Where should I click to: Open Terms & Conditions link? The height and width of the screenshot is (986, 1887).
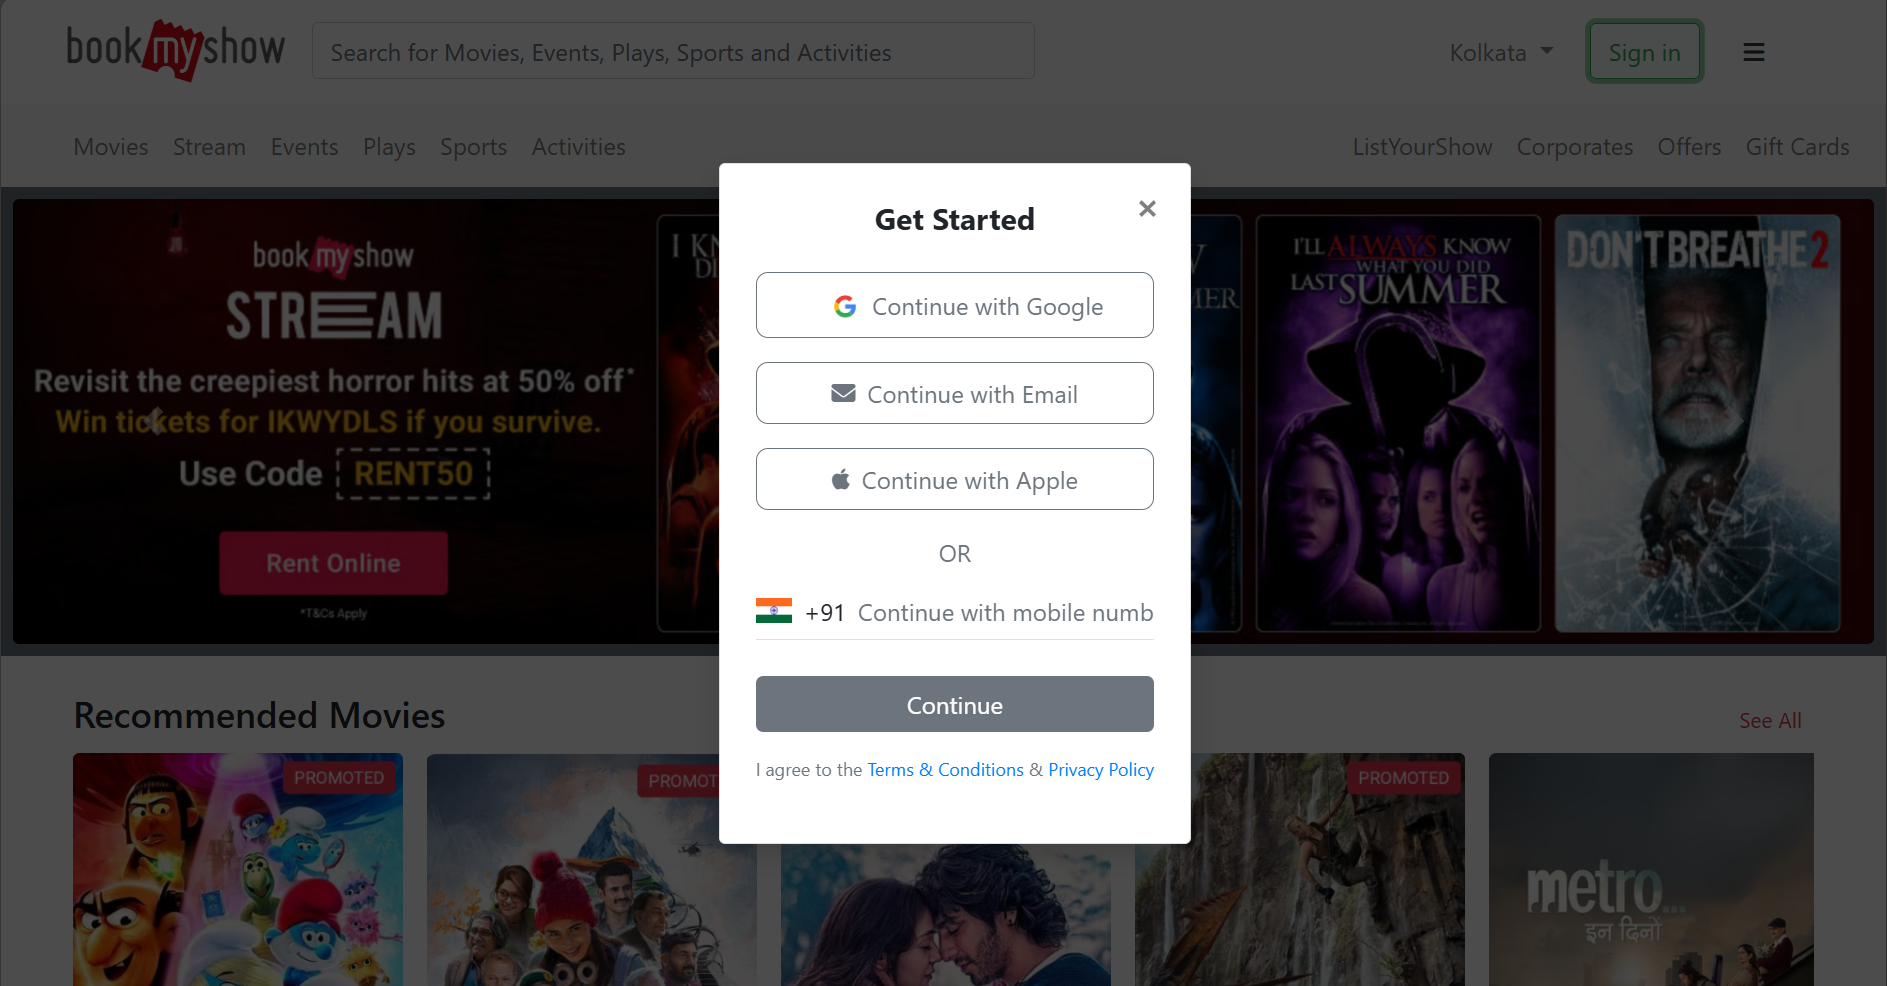click(x=945, y=769)
